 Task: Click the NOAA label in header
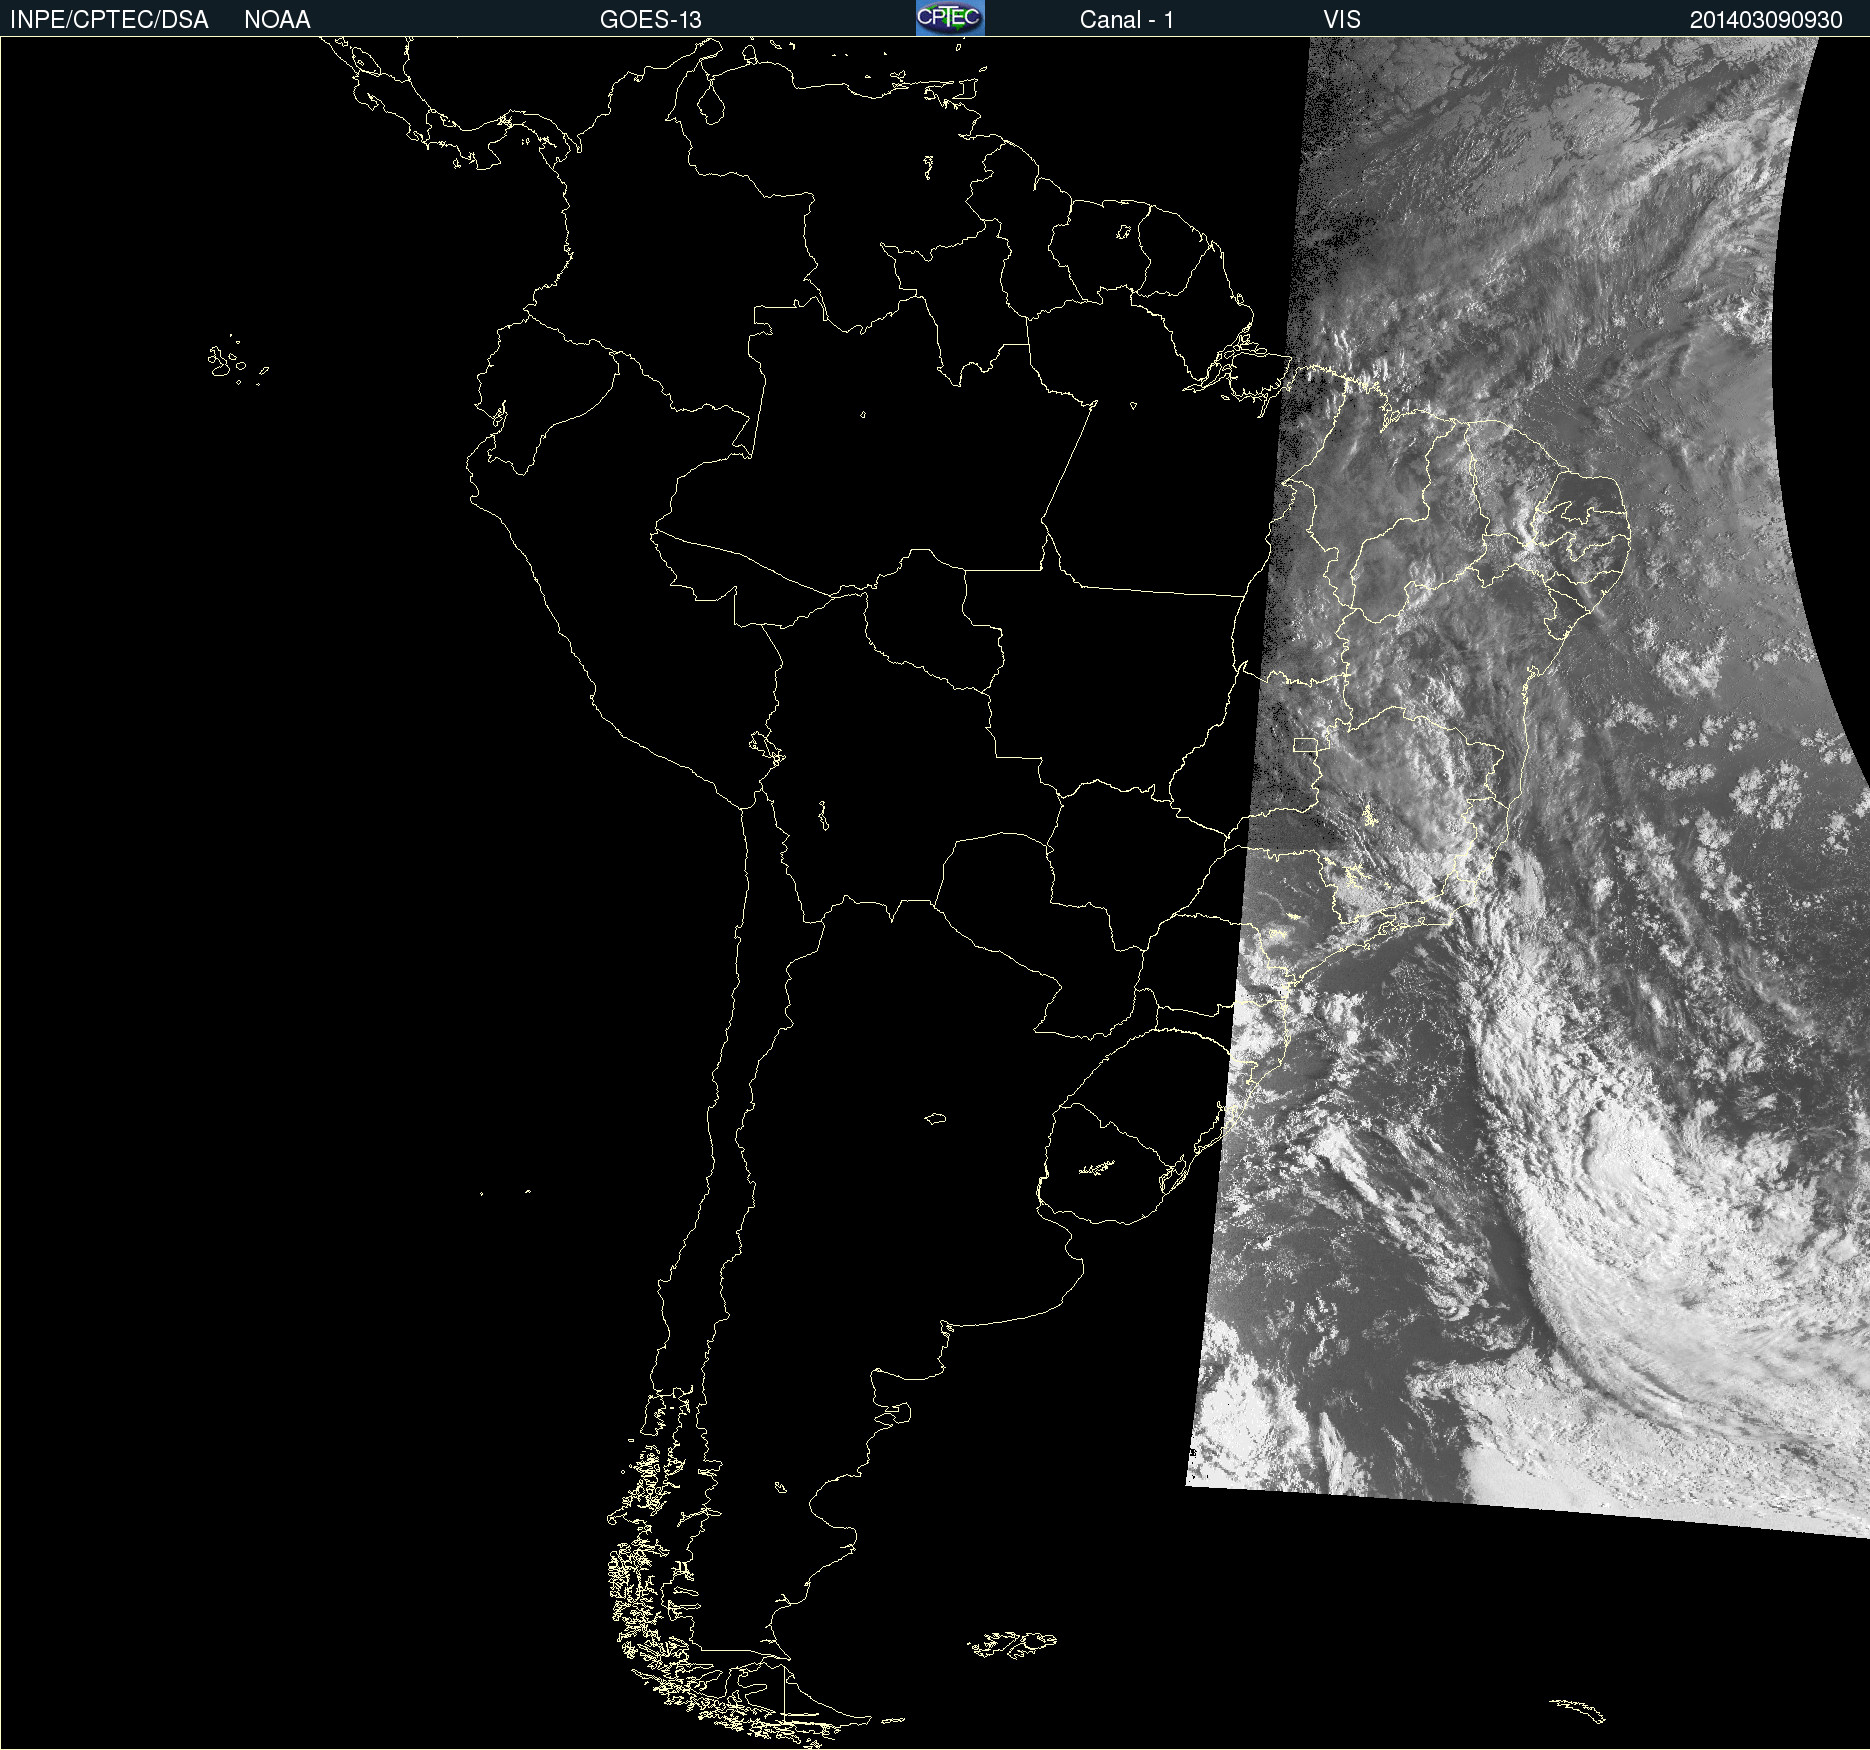pyautogui.click(x=277, y=20)
